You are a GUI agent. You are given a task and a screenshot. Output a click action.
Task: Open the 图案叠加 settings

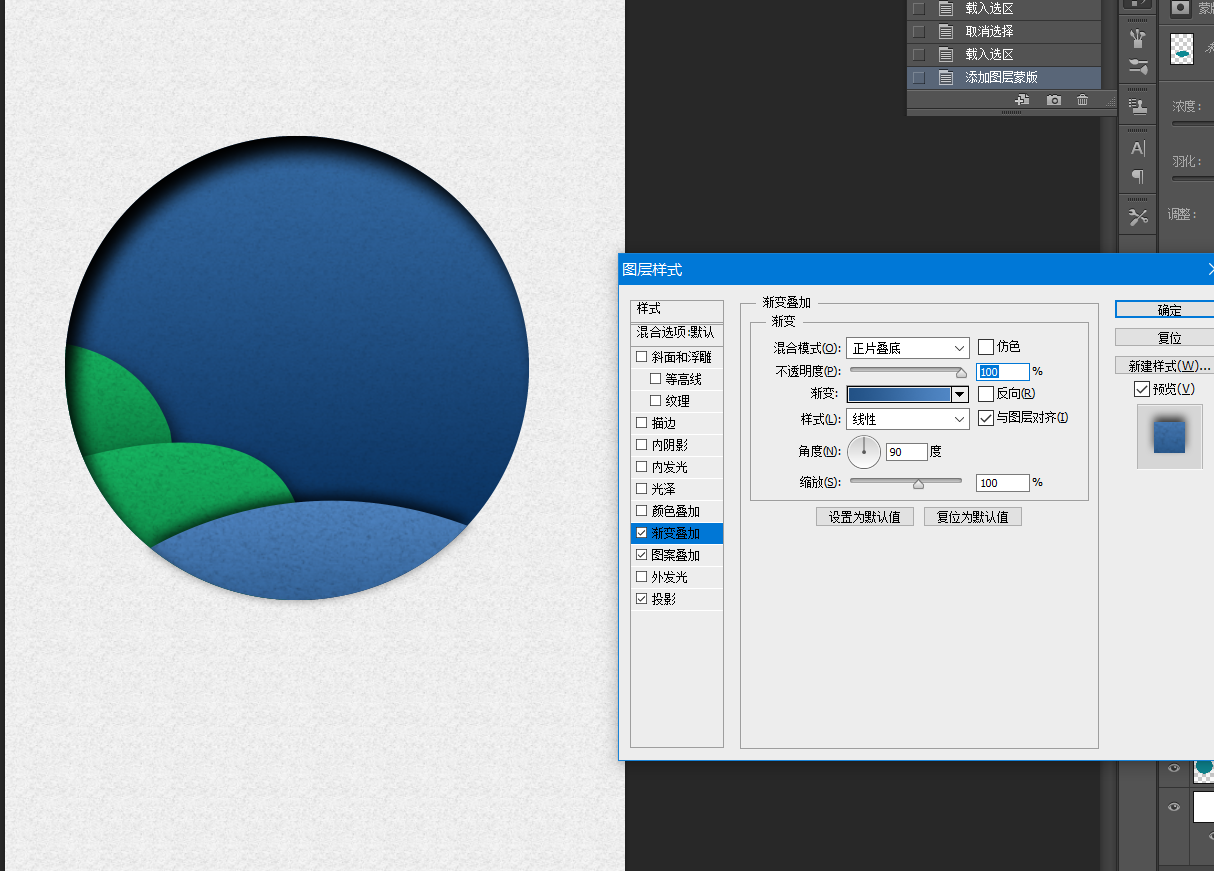tap(677, 555)
